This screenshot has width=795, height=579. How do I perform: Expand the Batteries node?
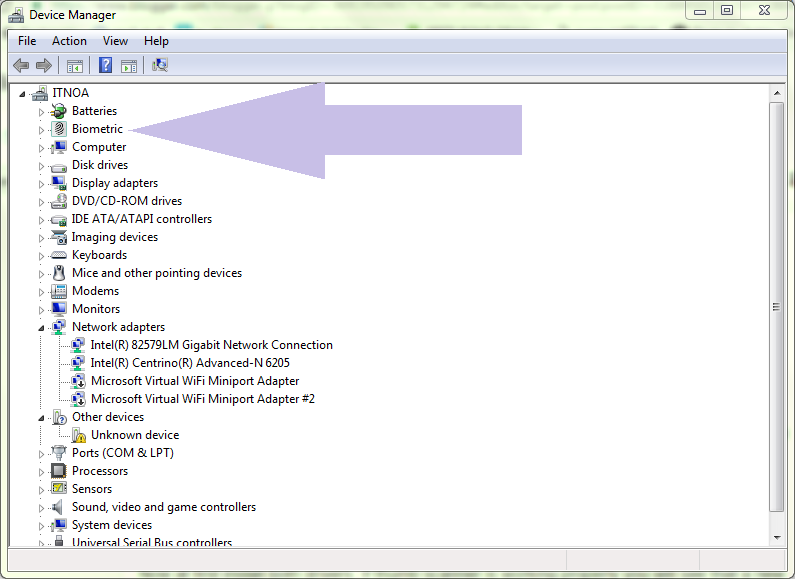tap(41, 112)
